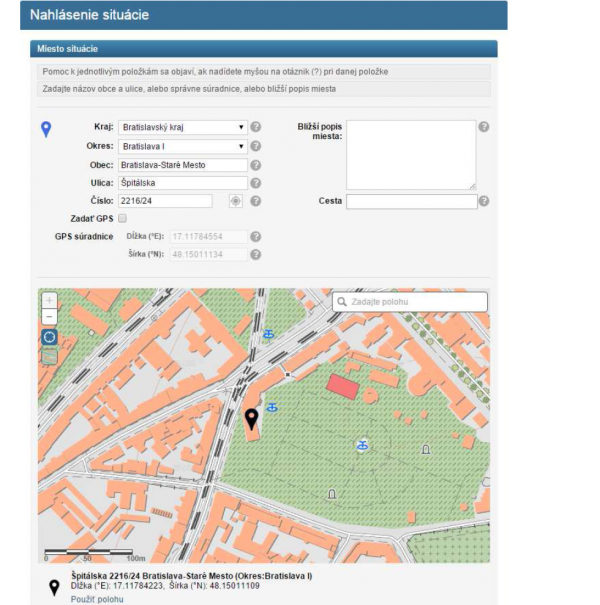
Task: Click the Obec input field
Action: (183, 165)
